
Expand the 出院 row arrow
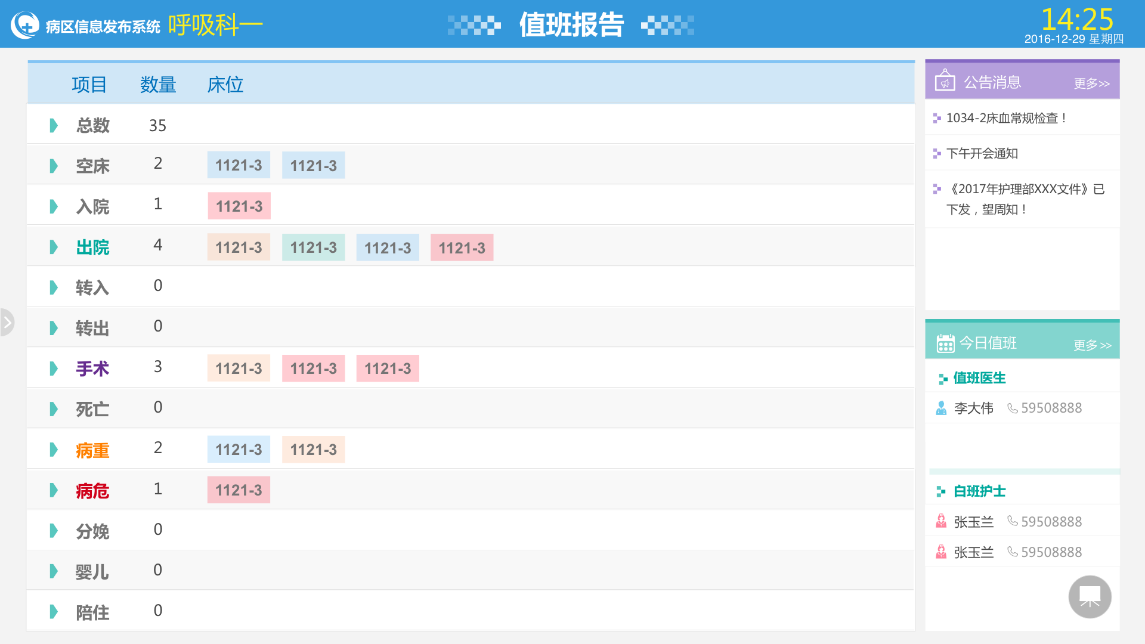click(x=54, y=247)
